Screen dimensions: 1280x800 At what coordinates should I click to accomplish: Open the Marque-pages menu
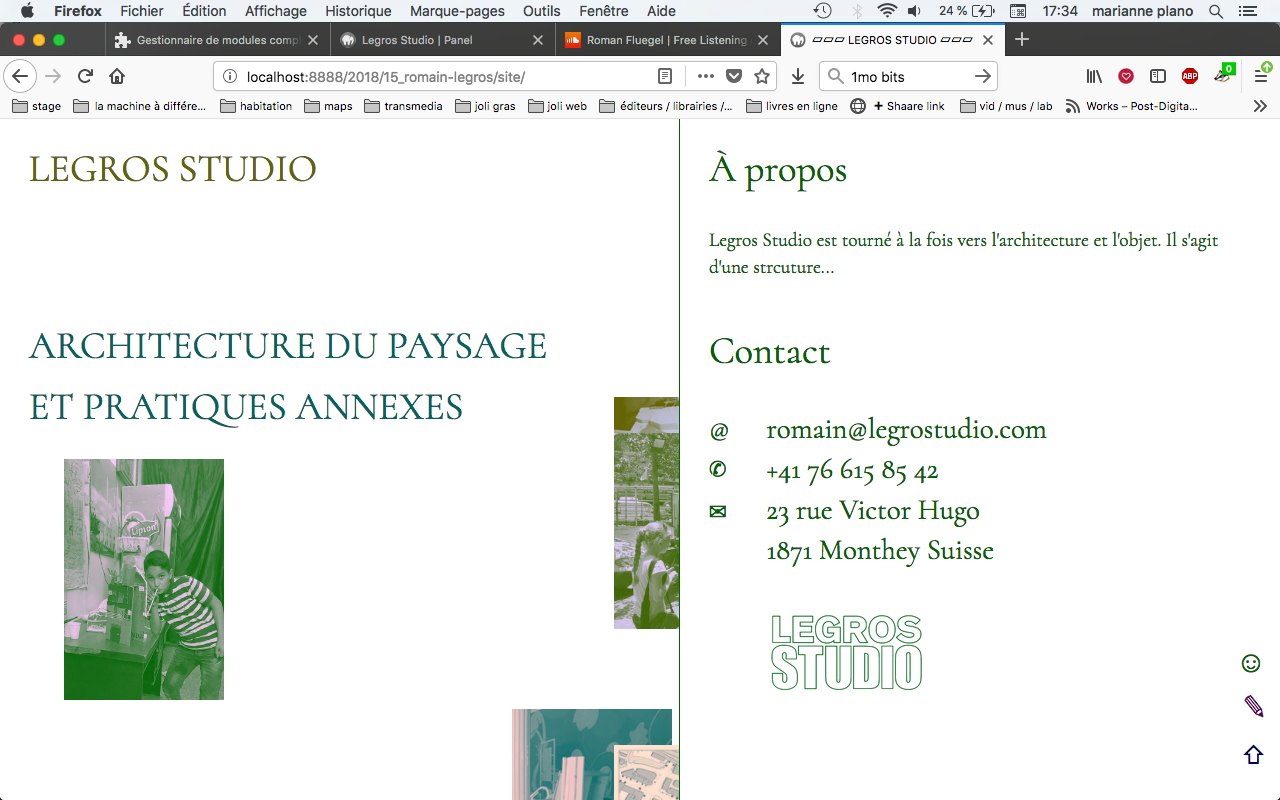tap(457, 11)
